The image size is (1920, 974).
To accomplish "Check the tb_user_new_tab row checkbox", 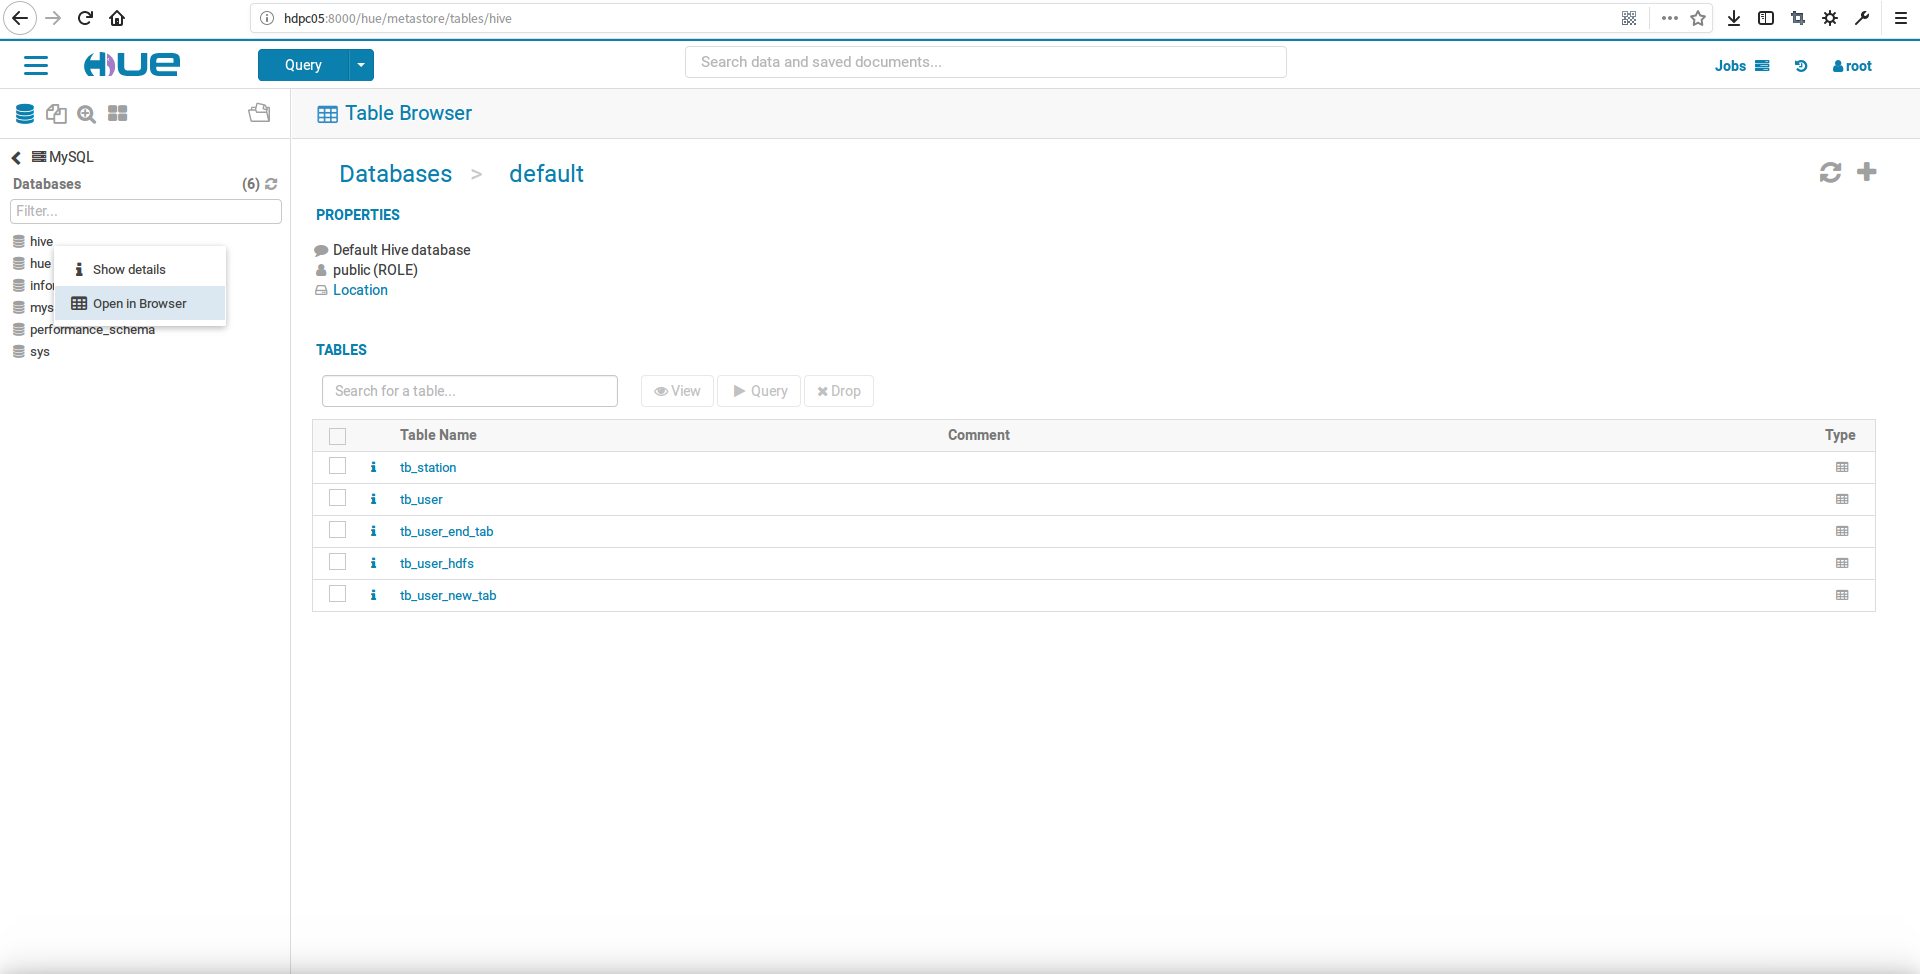I will pyautogui.click(x=338, y=594).
